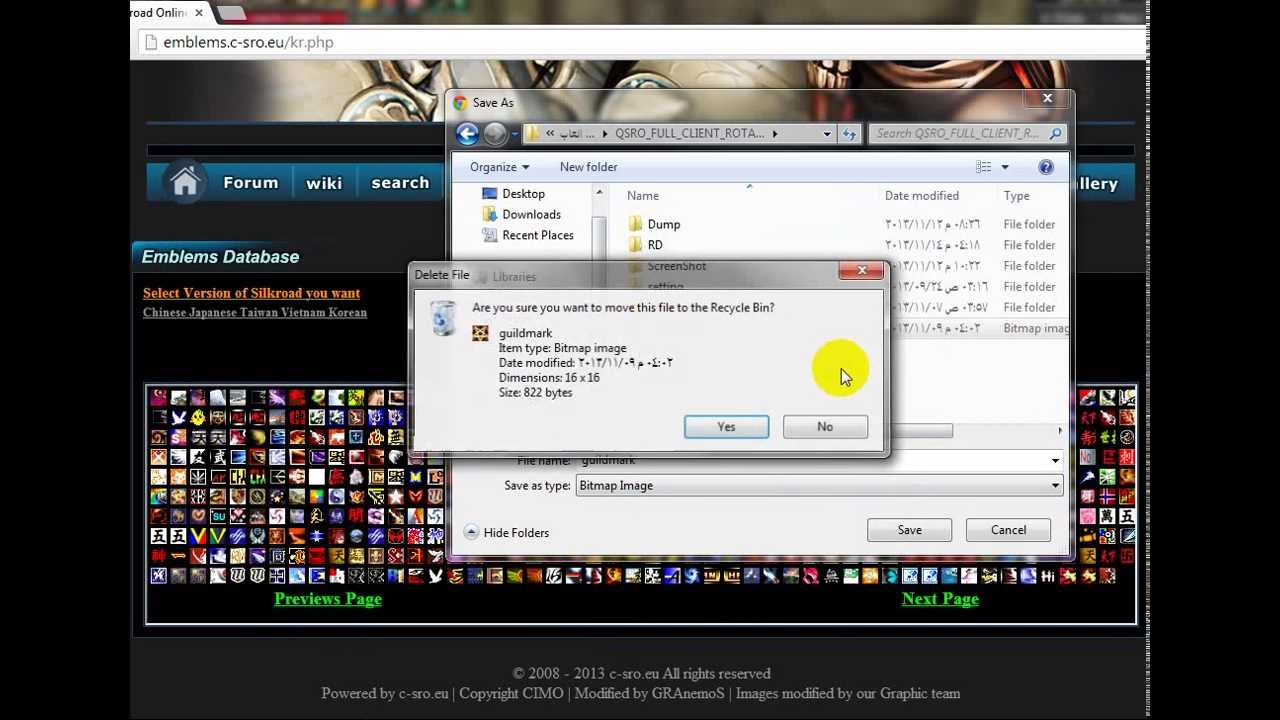Close the Save As dialog
The image size is (1280, 720).
click(x=1047, y=99)
